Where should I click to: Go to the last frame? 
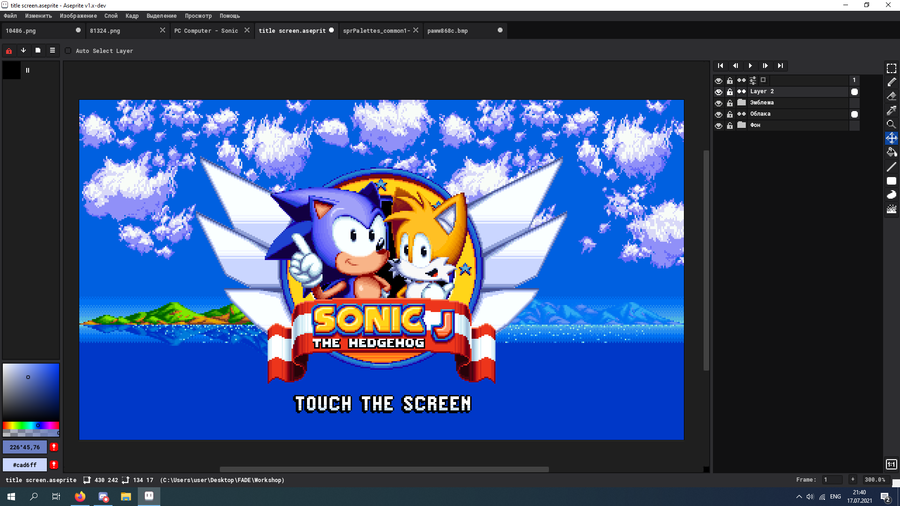(780, 66)
